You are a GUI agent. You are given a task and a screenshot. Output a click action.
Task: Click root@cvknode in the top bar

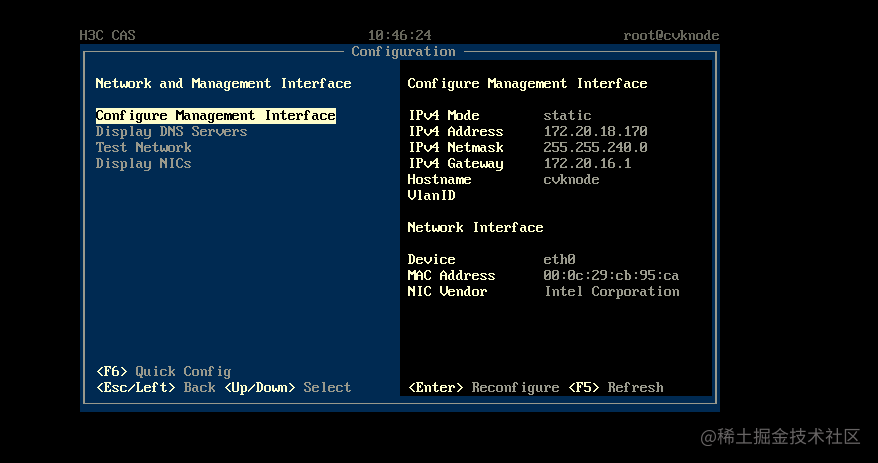coord(671,36)
